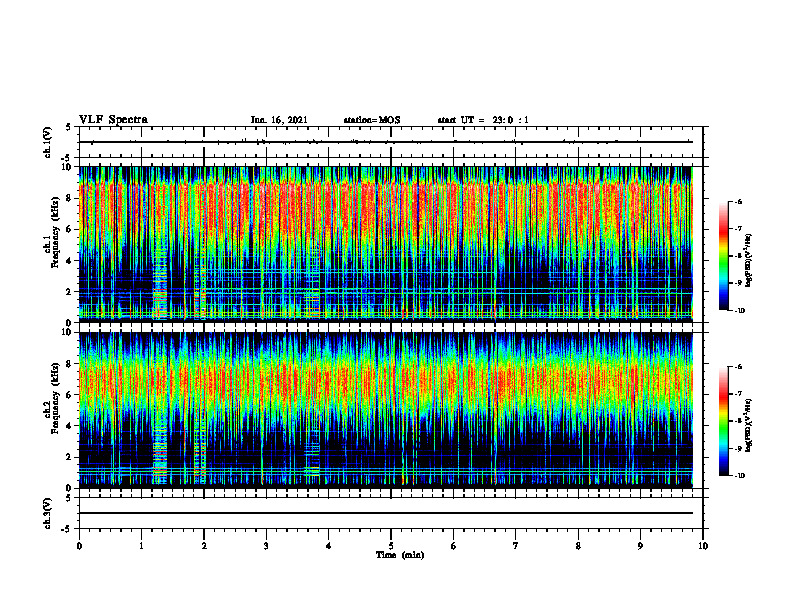Click time axis tick label "1"
792x612 pixels.
coord(141,546)
